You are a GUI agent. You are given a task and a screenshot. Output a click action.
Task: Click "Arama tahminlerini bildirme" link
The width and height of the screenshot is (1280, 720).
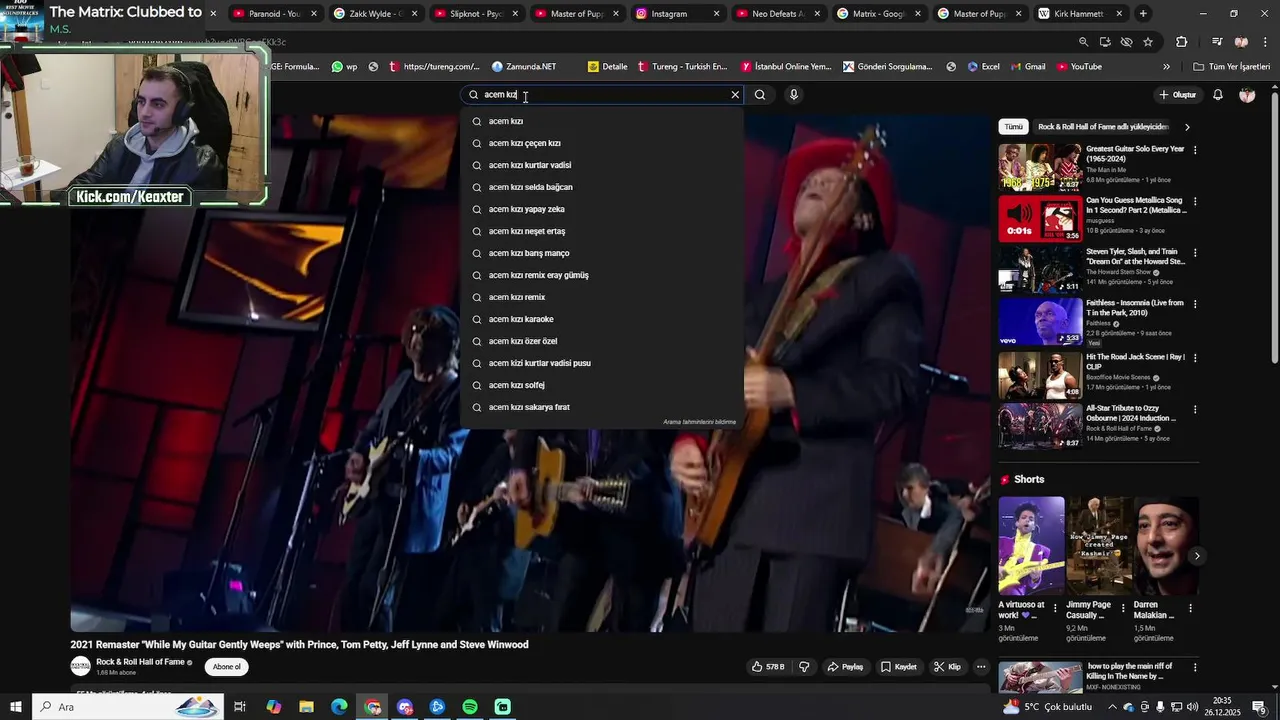tap(699, 422)
